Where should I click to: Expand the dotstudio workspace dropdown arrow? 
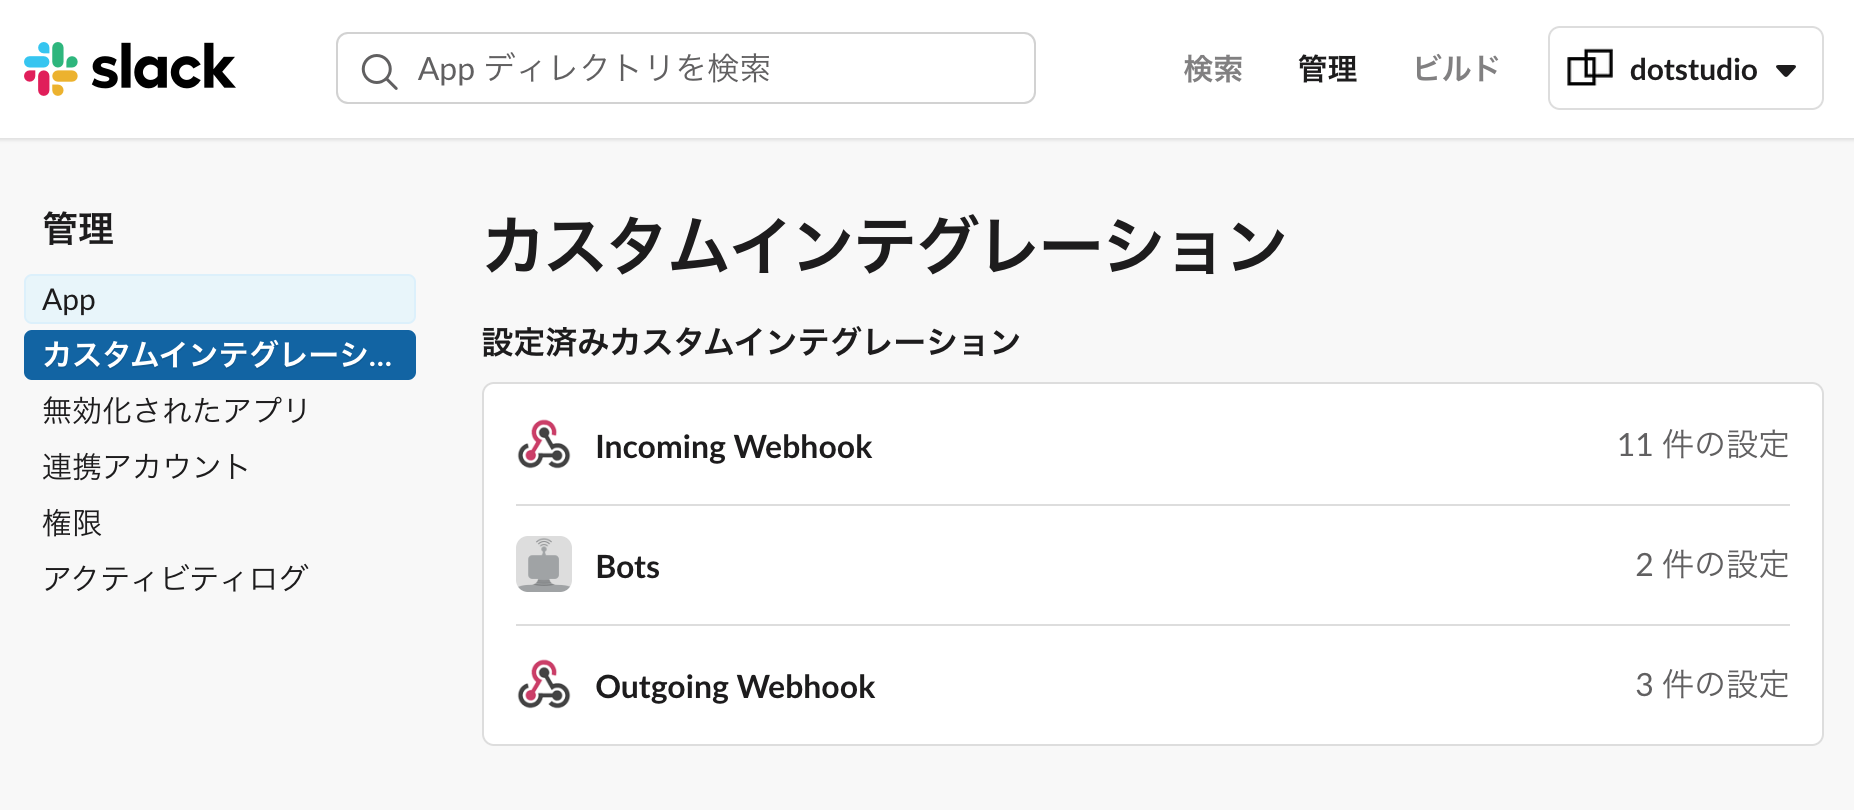[x=1786, y=70]
